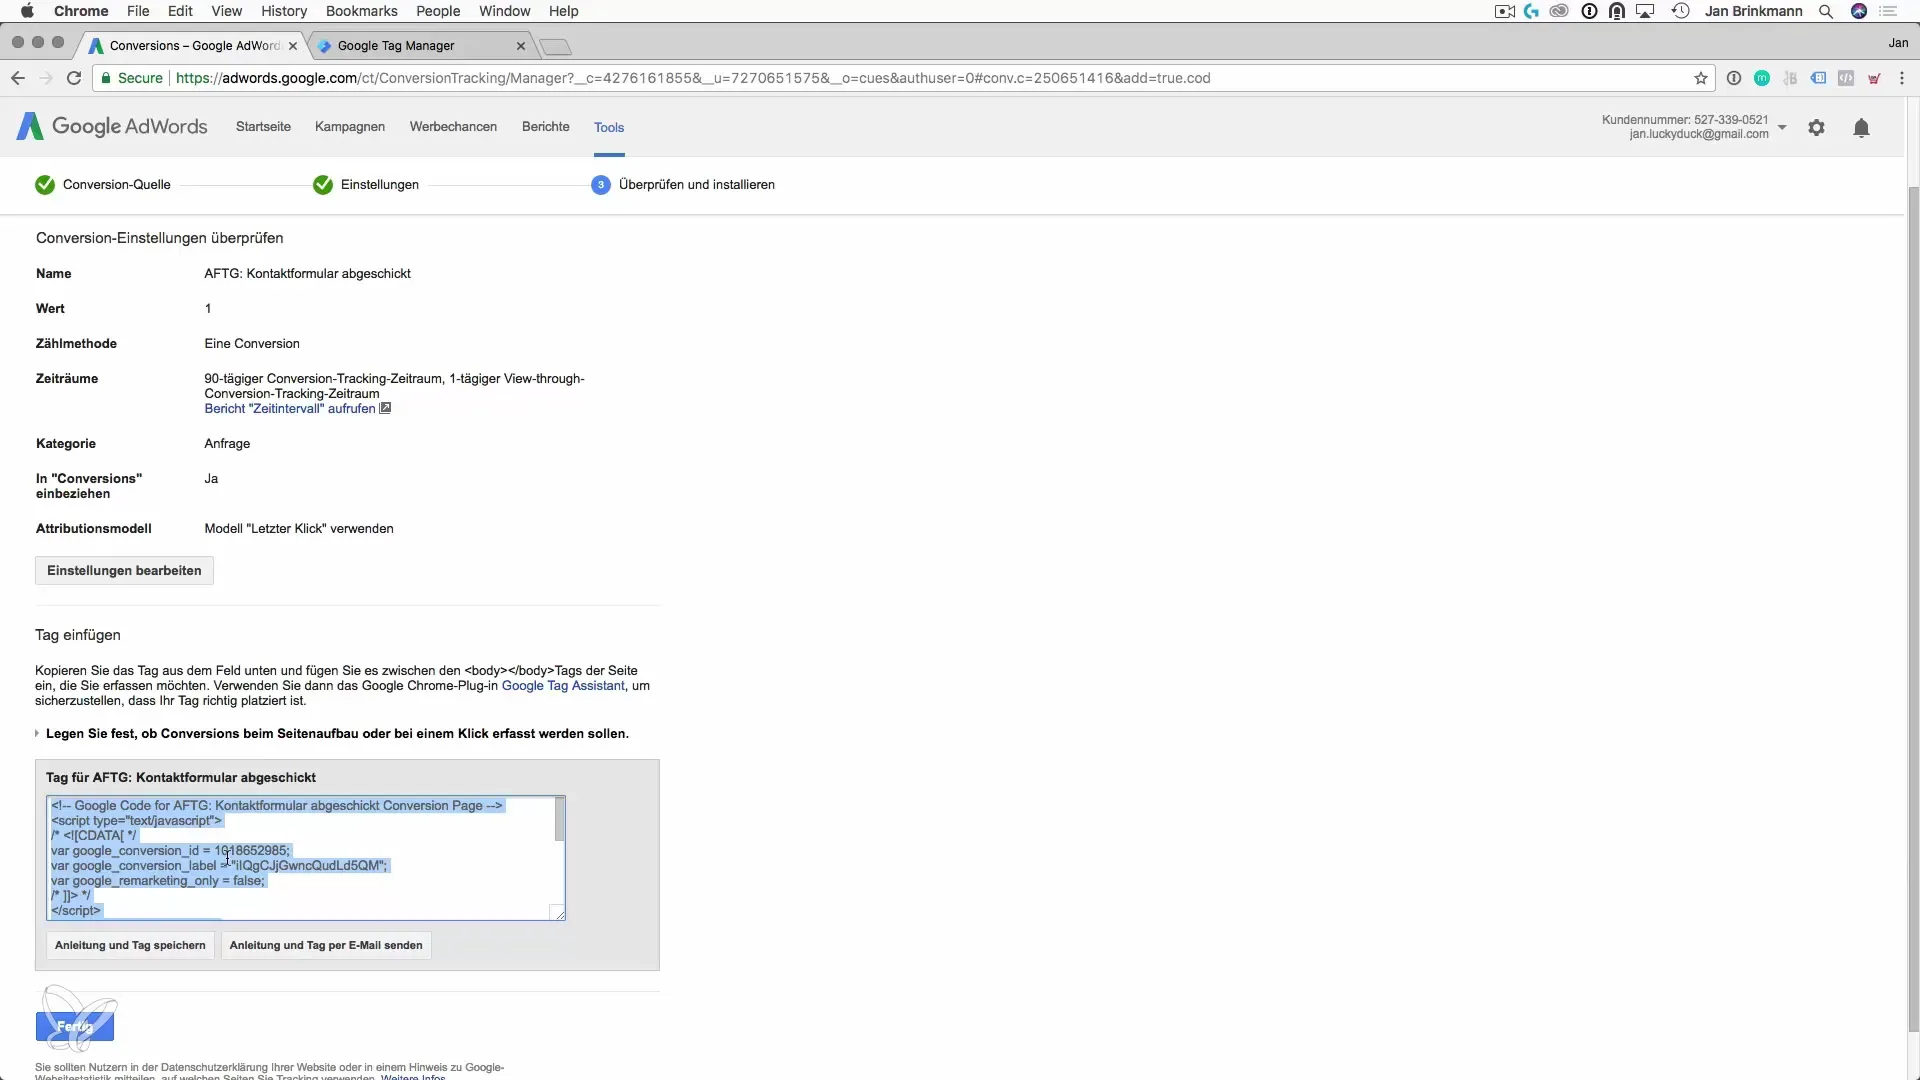
Task: Click the green circular Chrome extension icon
Action: [x=1762, y=78]
